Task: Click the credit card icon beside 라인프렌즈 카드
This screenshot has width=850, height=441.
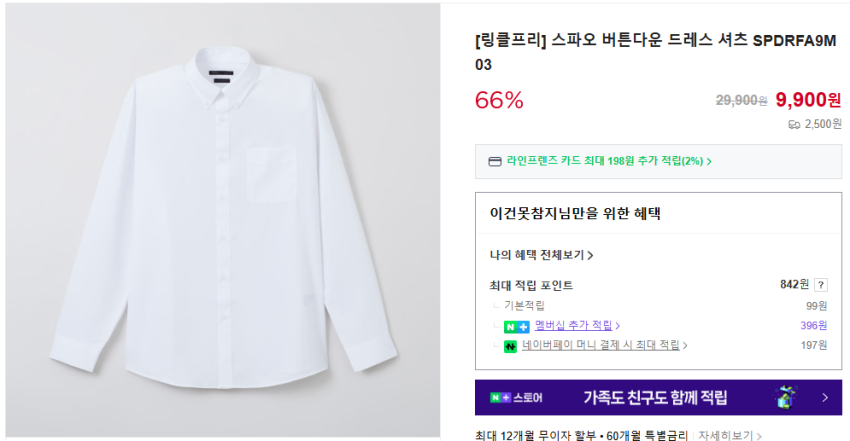Action: tap(494, 161)
